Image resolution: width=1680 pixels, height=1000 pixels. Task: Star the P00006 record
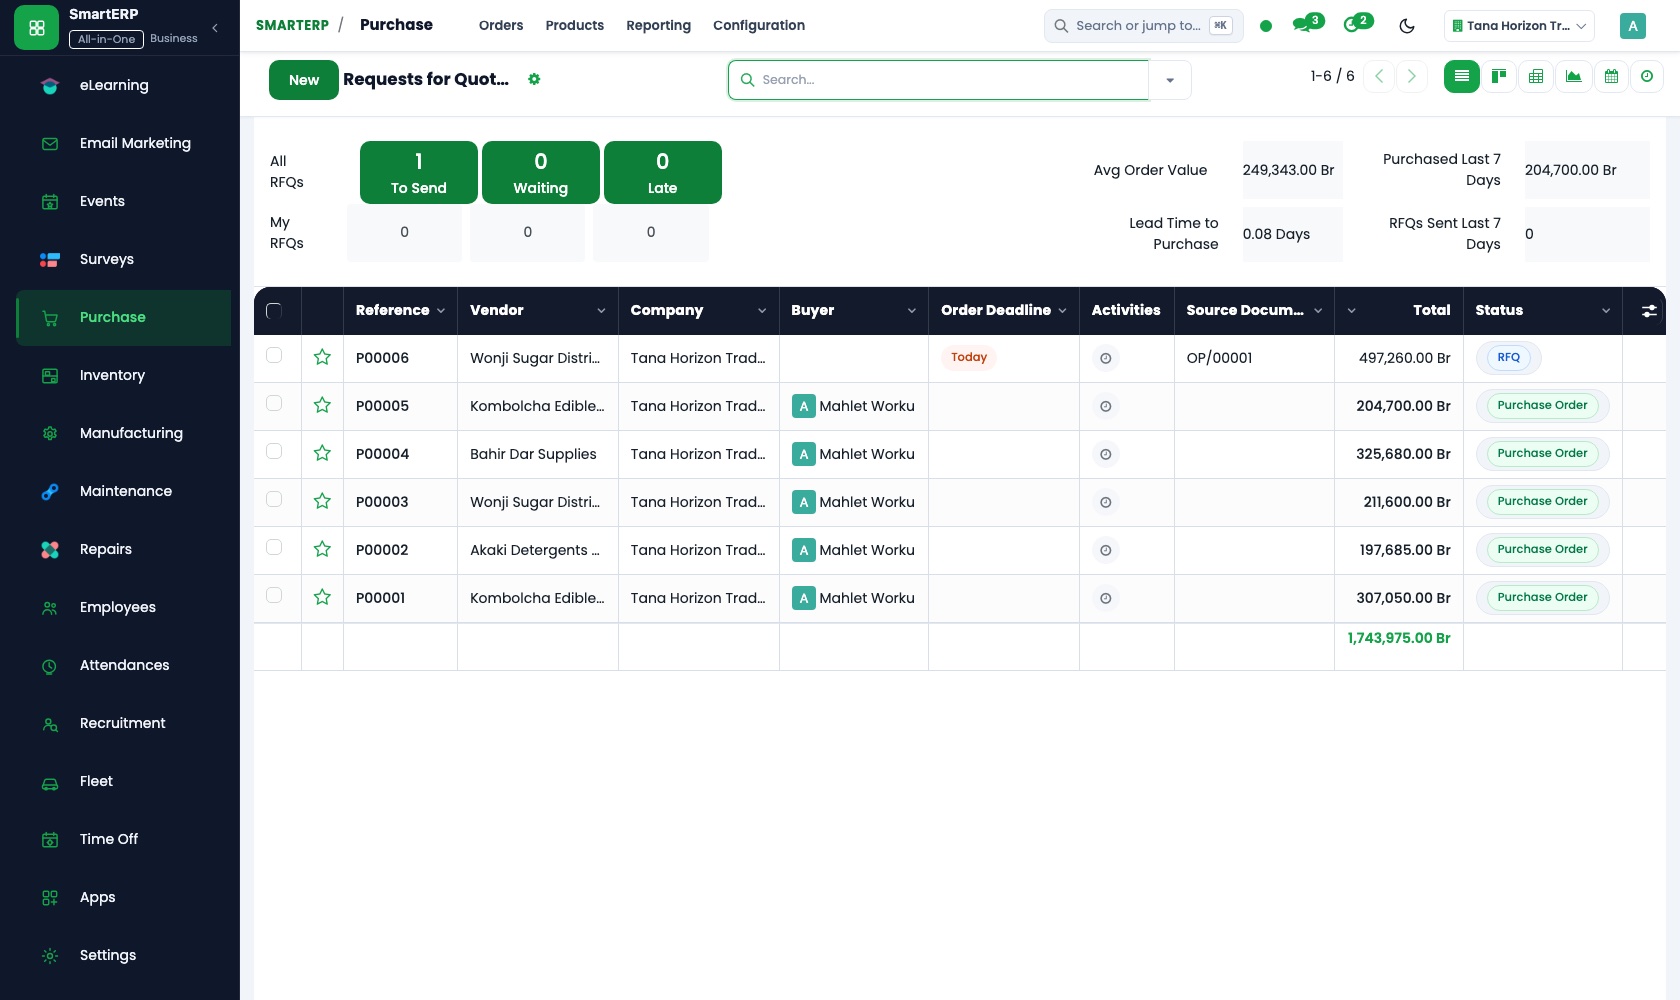point(322,357)
